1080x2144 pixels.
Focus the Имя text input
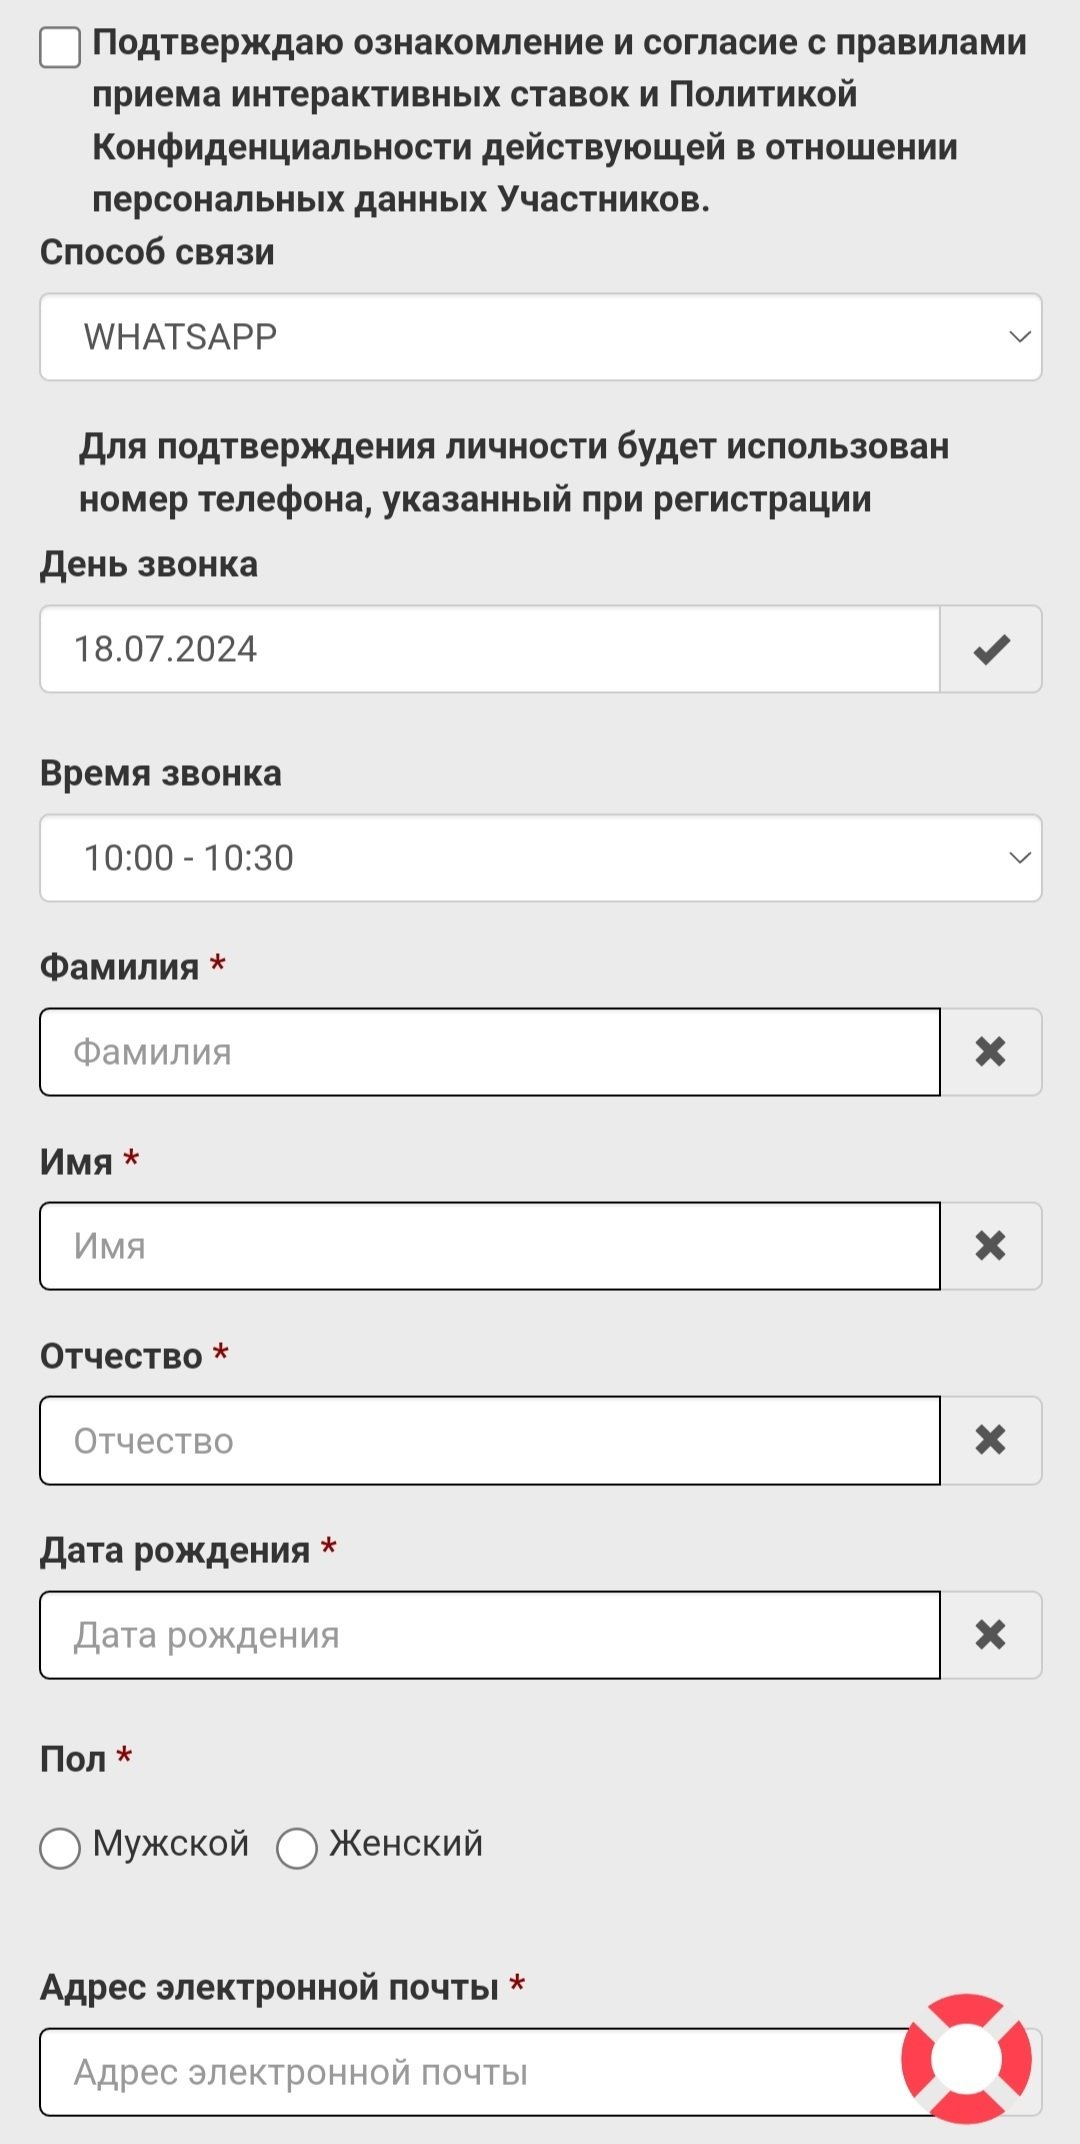tap(490, 1246)
